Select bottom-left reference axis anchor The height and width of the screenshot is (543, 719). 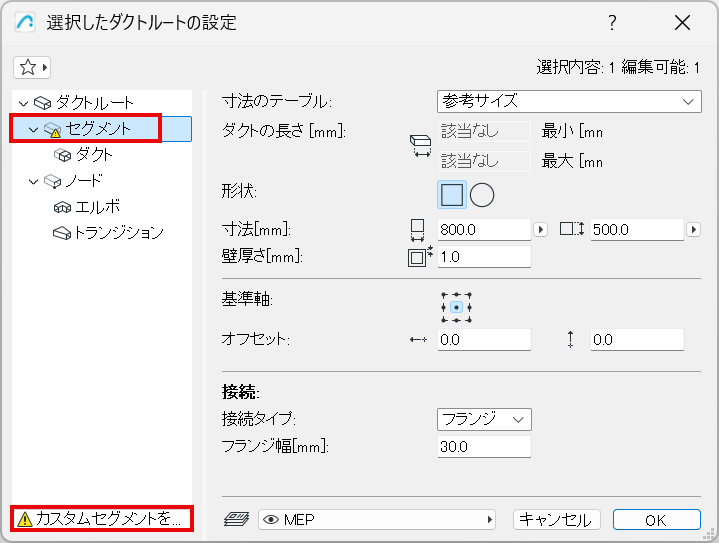click(x=443, y=320)
